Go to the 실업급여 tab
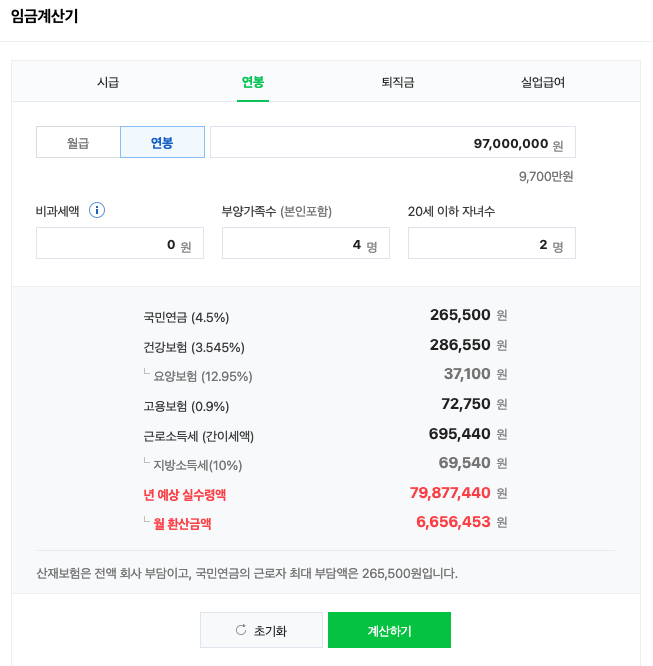 (x=543, y=82)
